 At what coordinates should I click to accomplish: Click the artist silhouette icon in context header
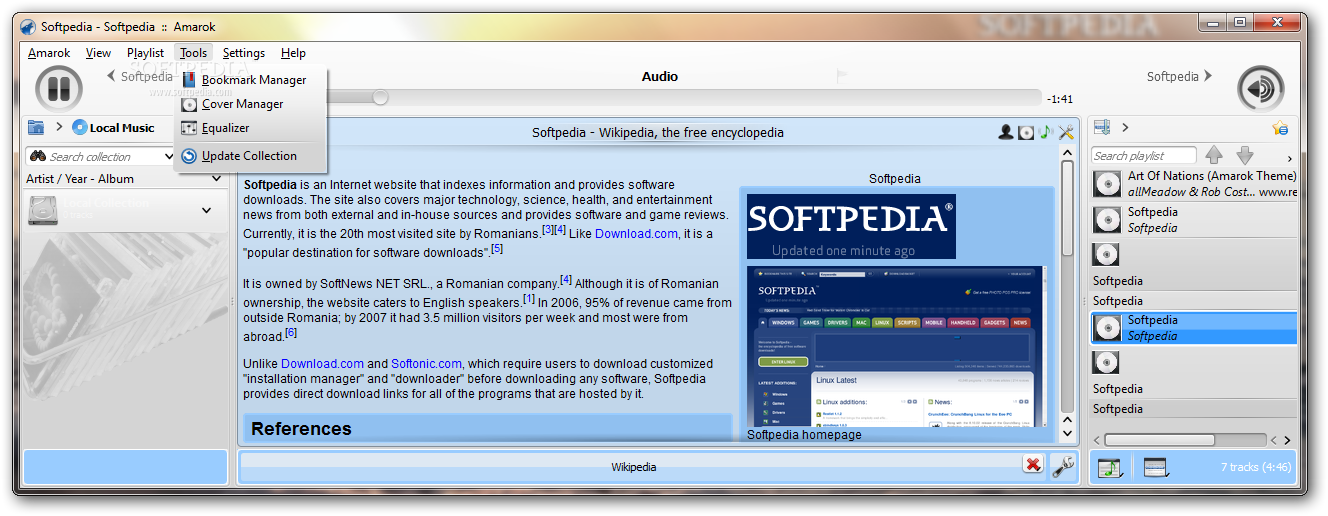pos(1006,132)
